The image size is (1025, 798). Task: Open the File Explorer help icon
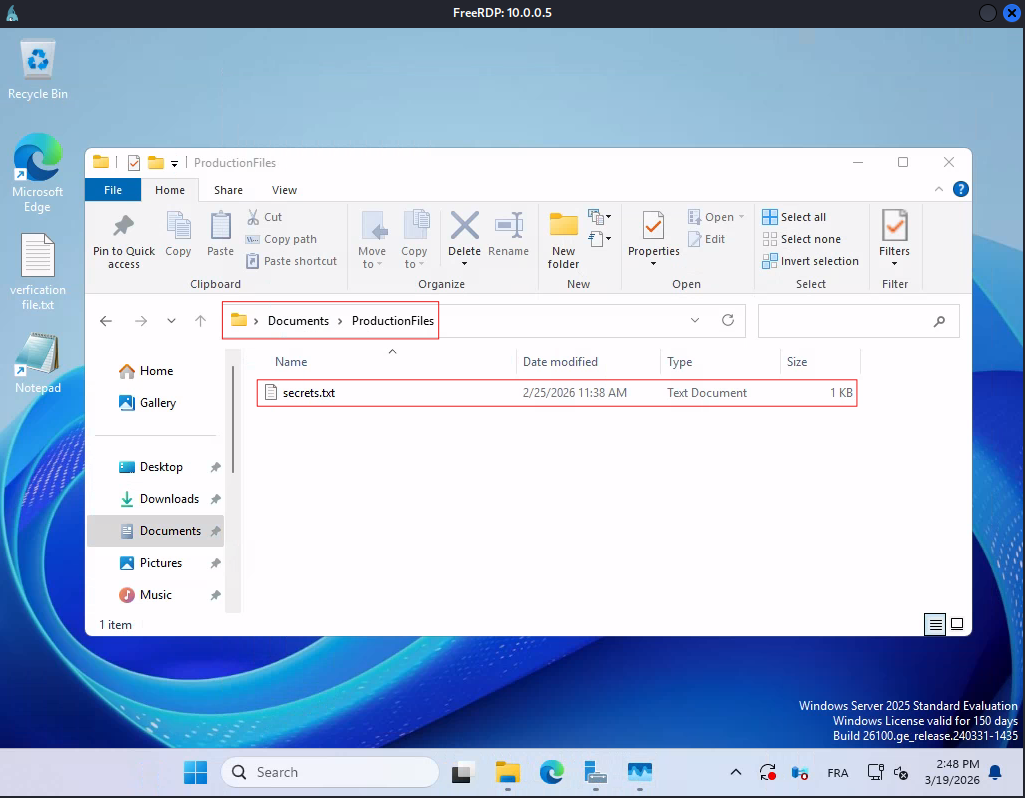pos(960,189)
